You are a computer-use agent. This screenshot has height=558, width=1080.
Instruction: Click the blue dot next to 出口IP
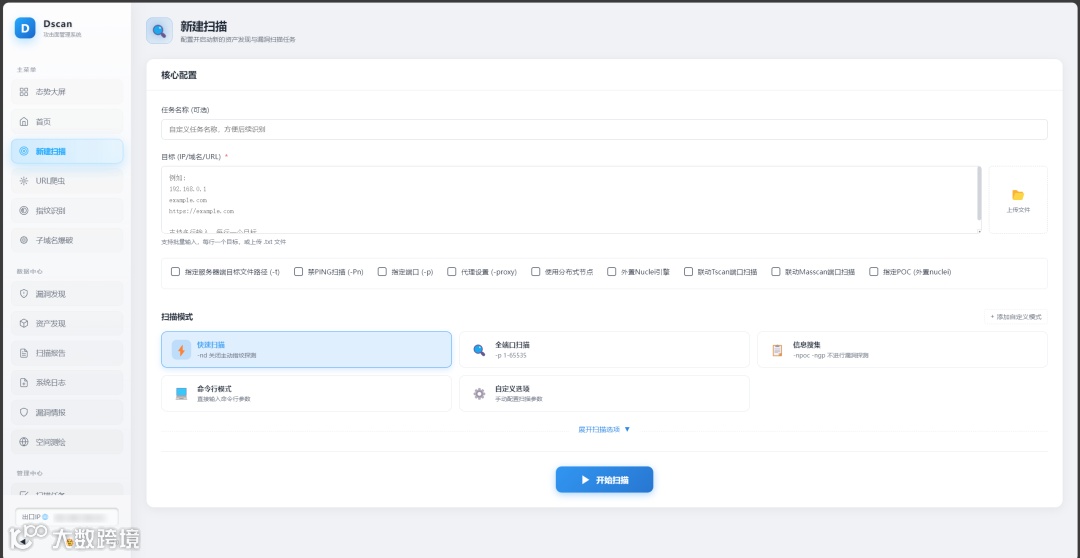[45, 517]
